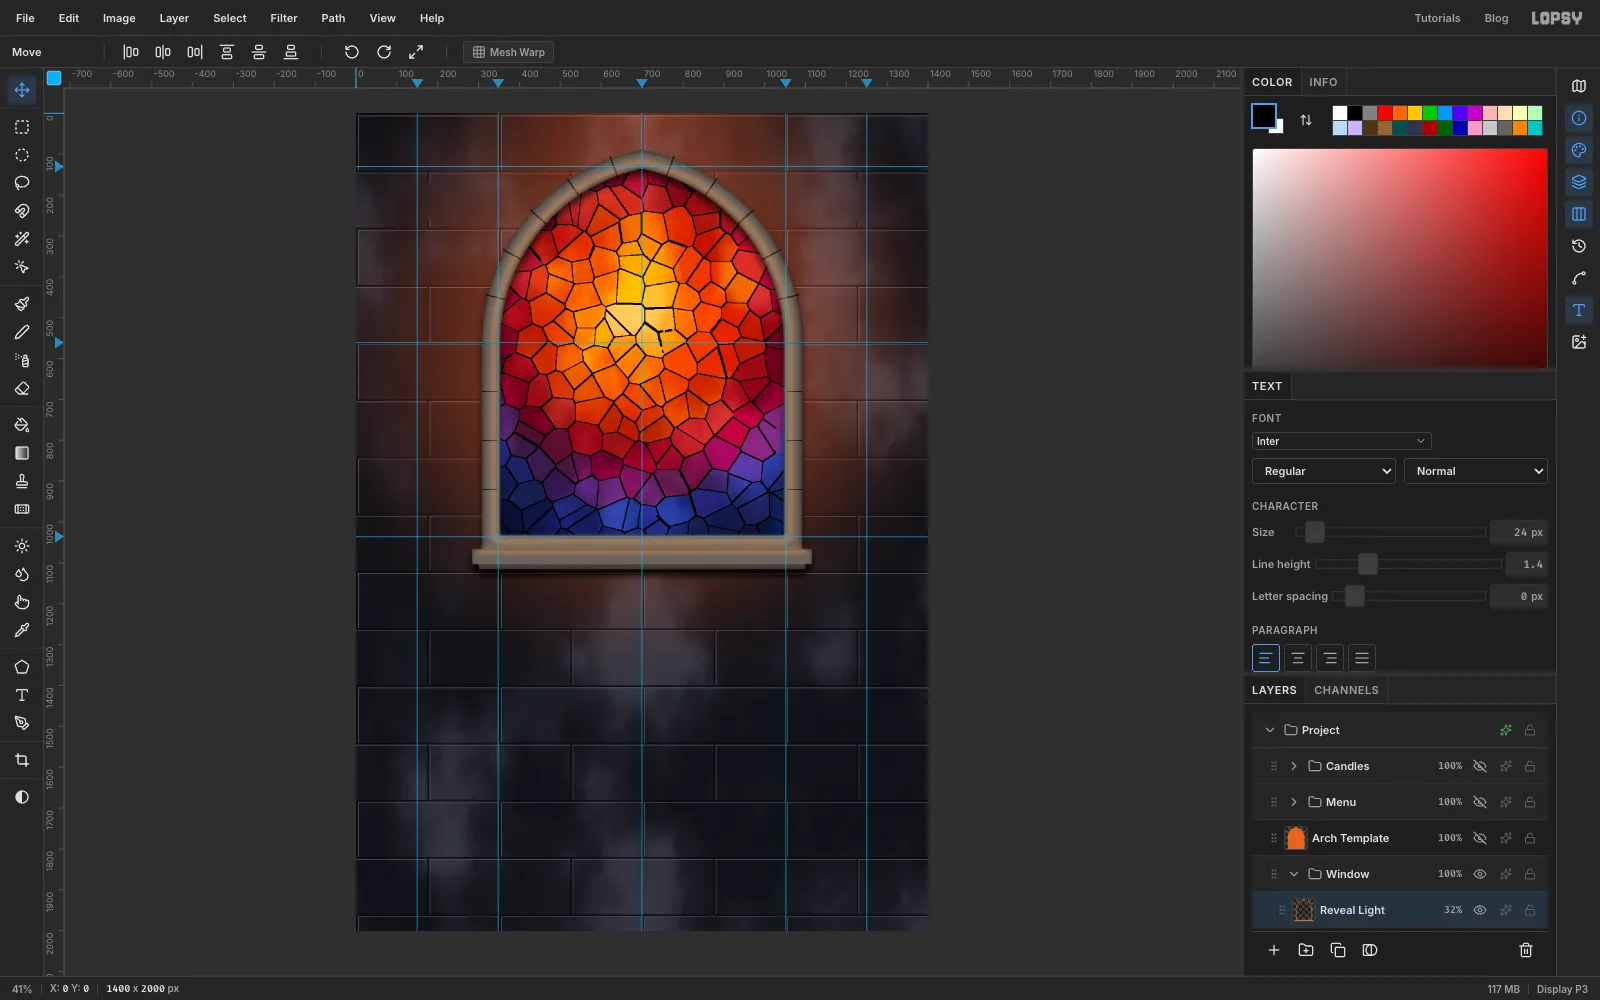Open the Regular font weight dropdown
This screenshot has height=1000, width=1600.
(1324, 471)
